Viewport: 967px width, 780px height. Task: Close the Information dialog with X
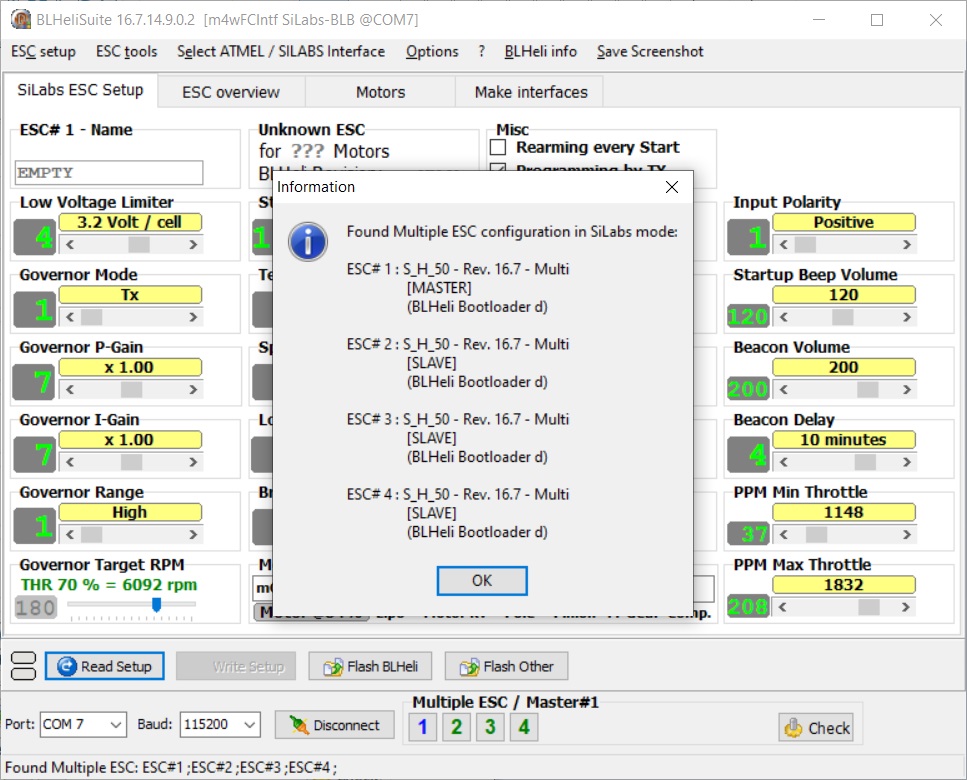pyautogui.click(x=672, y=187)
